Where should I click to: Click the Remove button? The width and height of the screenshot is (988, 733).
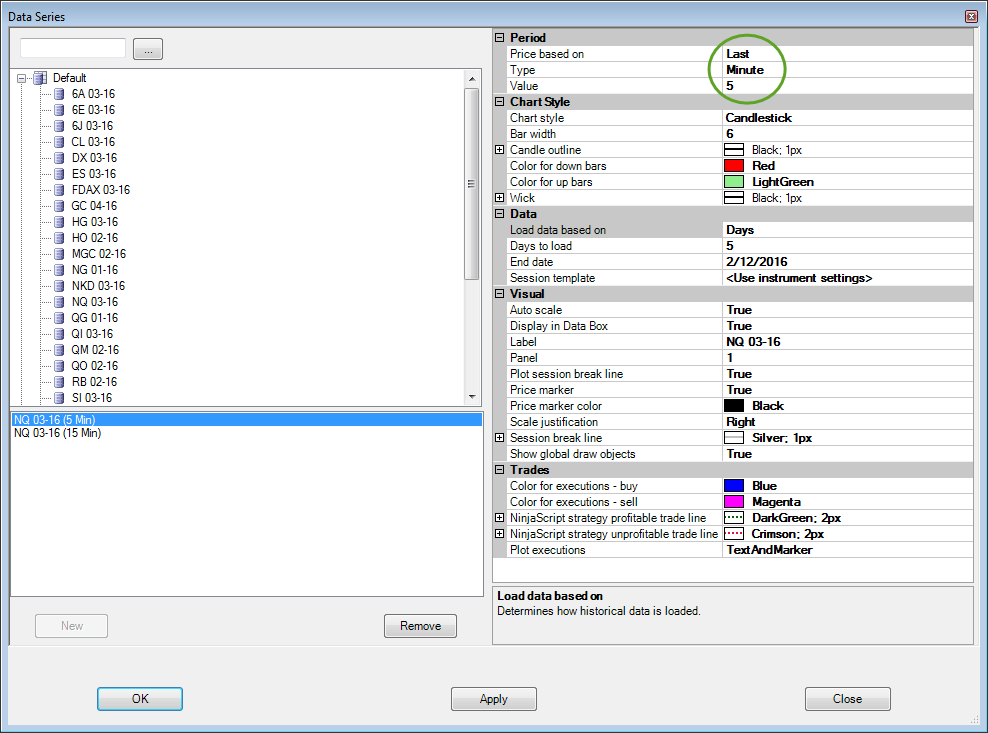pyautogui.click(x=420, y=626)
